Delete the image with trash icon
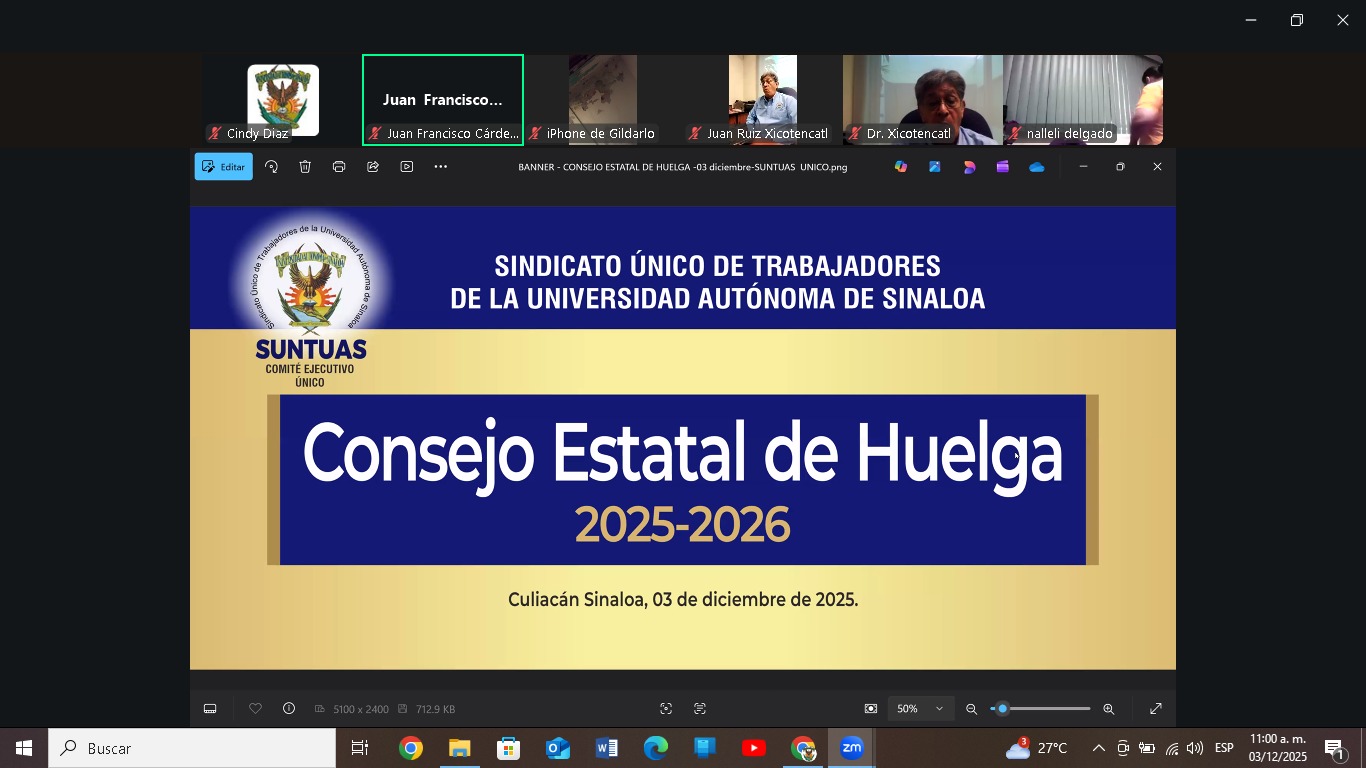 point(305,167)
